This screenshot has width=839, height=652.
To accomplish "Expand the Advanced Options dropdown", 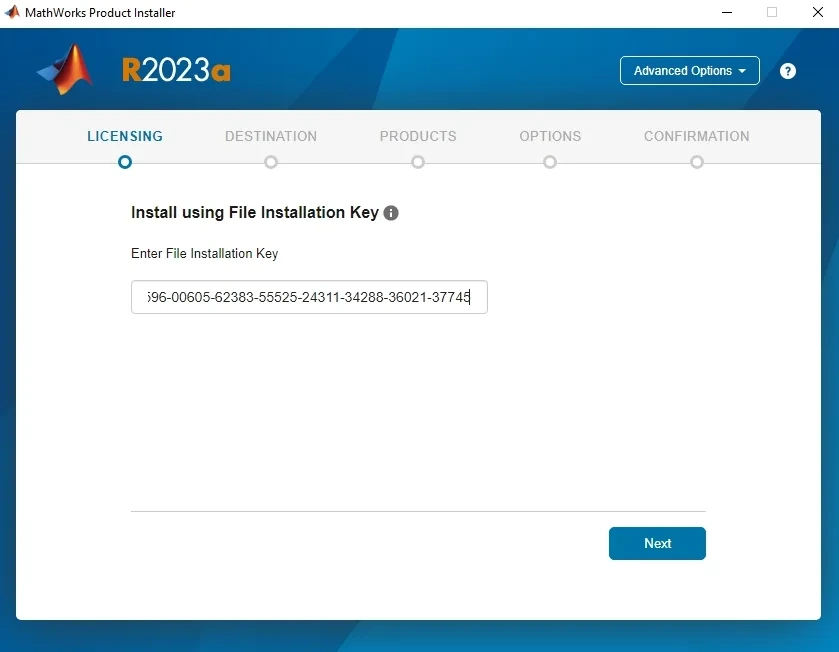I will point(689,71).
